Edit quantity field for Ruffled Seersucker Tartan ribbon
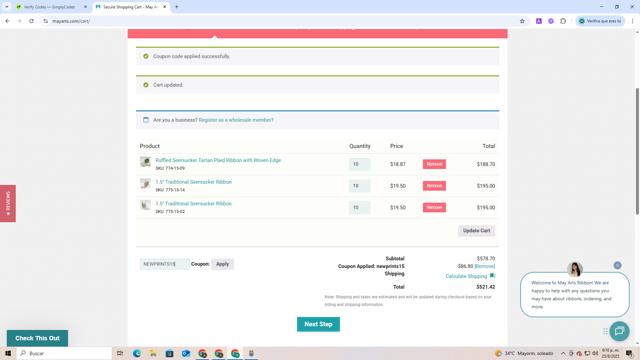The width and height of the screenshot is (640, 360). pyautogui.click(x=359, y=164)
